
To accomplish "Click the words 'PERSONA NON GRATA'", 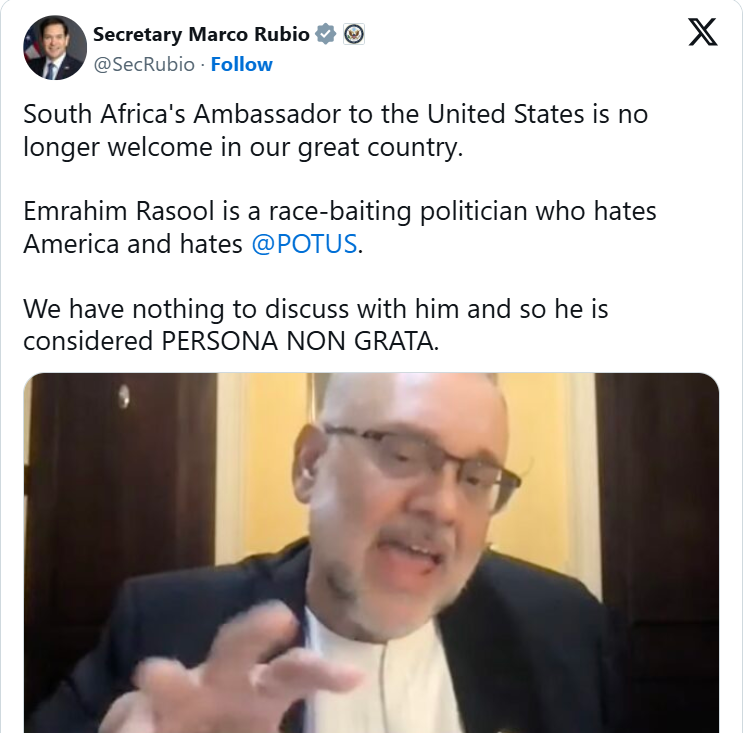I will [x=299, y=341].
